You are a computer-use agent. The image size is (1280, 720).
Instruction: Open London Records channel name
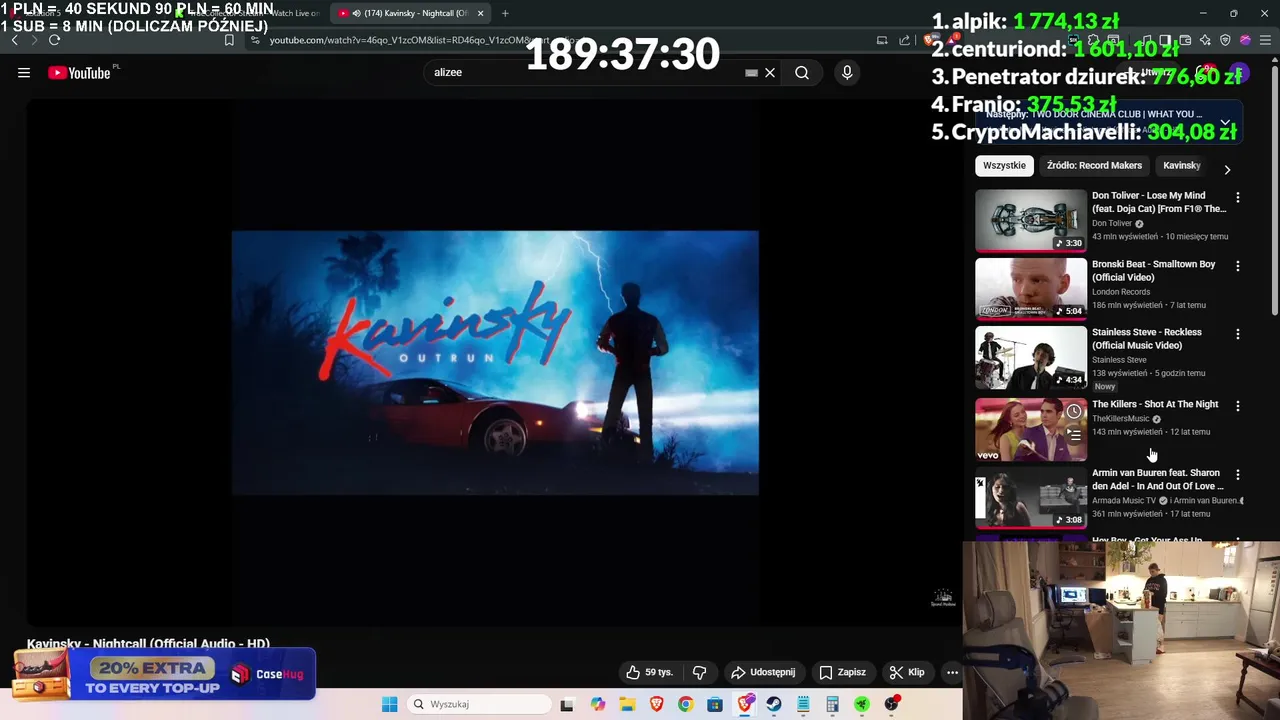[1121, 292]
